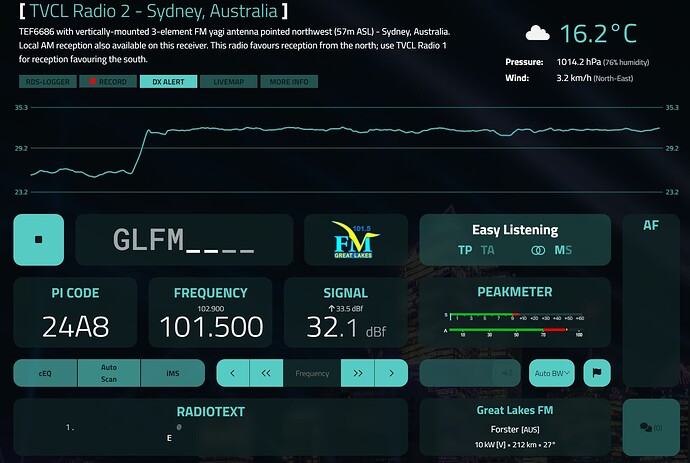690x463 pixels.
Task: Open the LIVEMAP button
Action: (x=228, y=81)
